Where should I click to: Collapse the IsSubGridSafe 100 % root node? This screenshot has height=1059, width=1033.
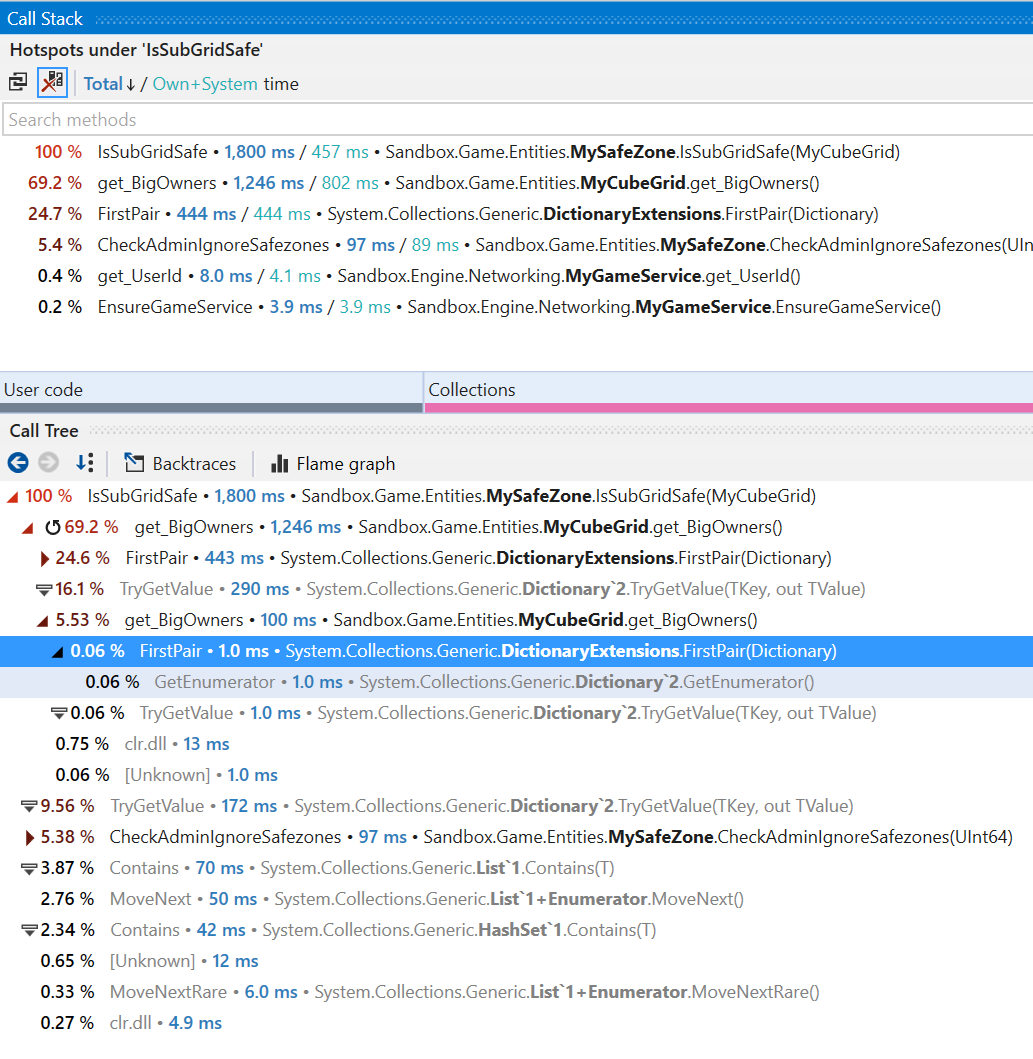point(12,496)
